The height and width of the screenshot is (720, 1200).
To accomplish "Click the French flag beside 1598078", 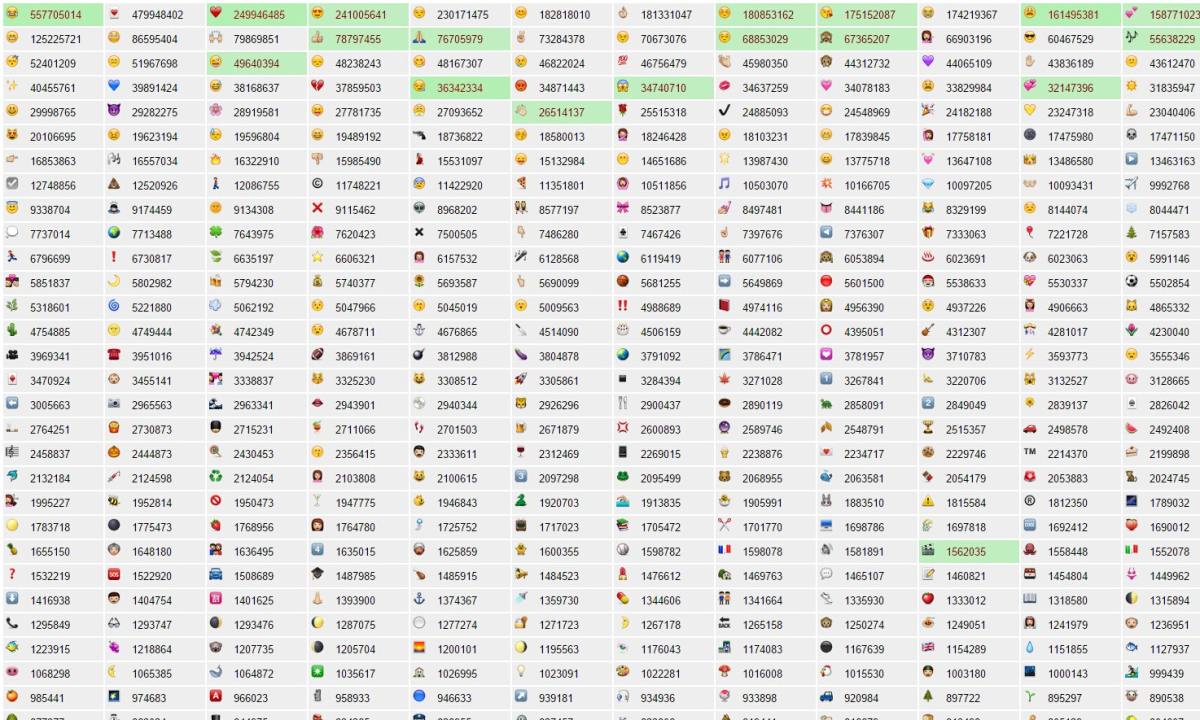I will pos(725,551).
